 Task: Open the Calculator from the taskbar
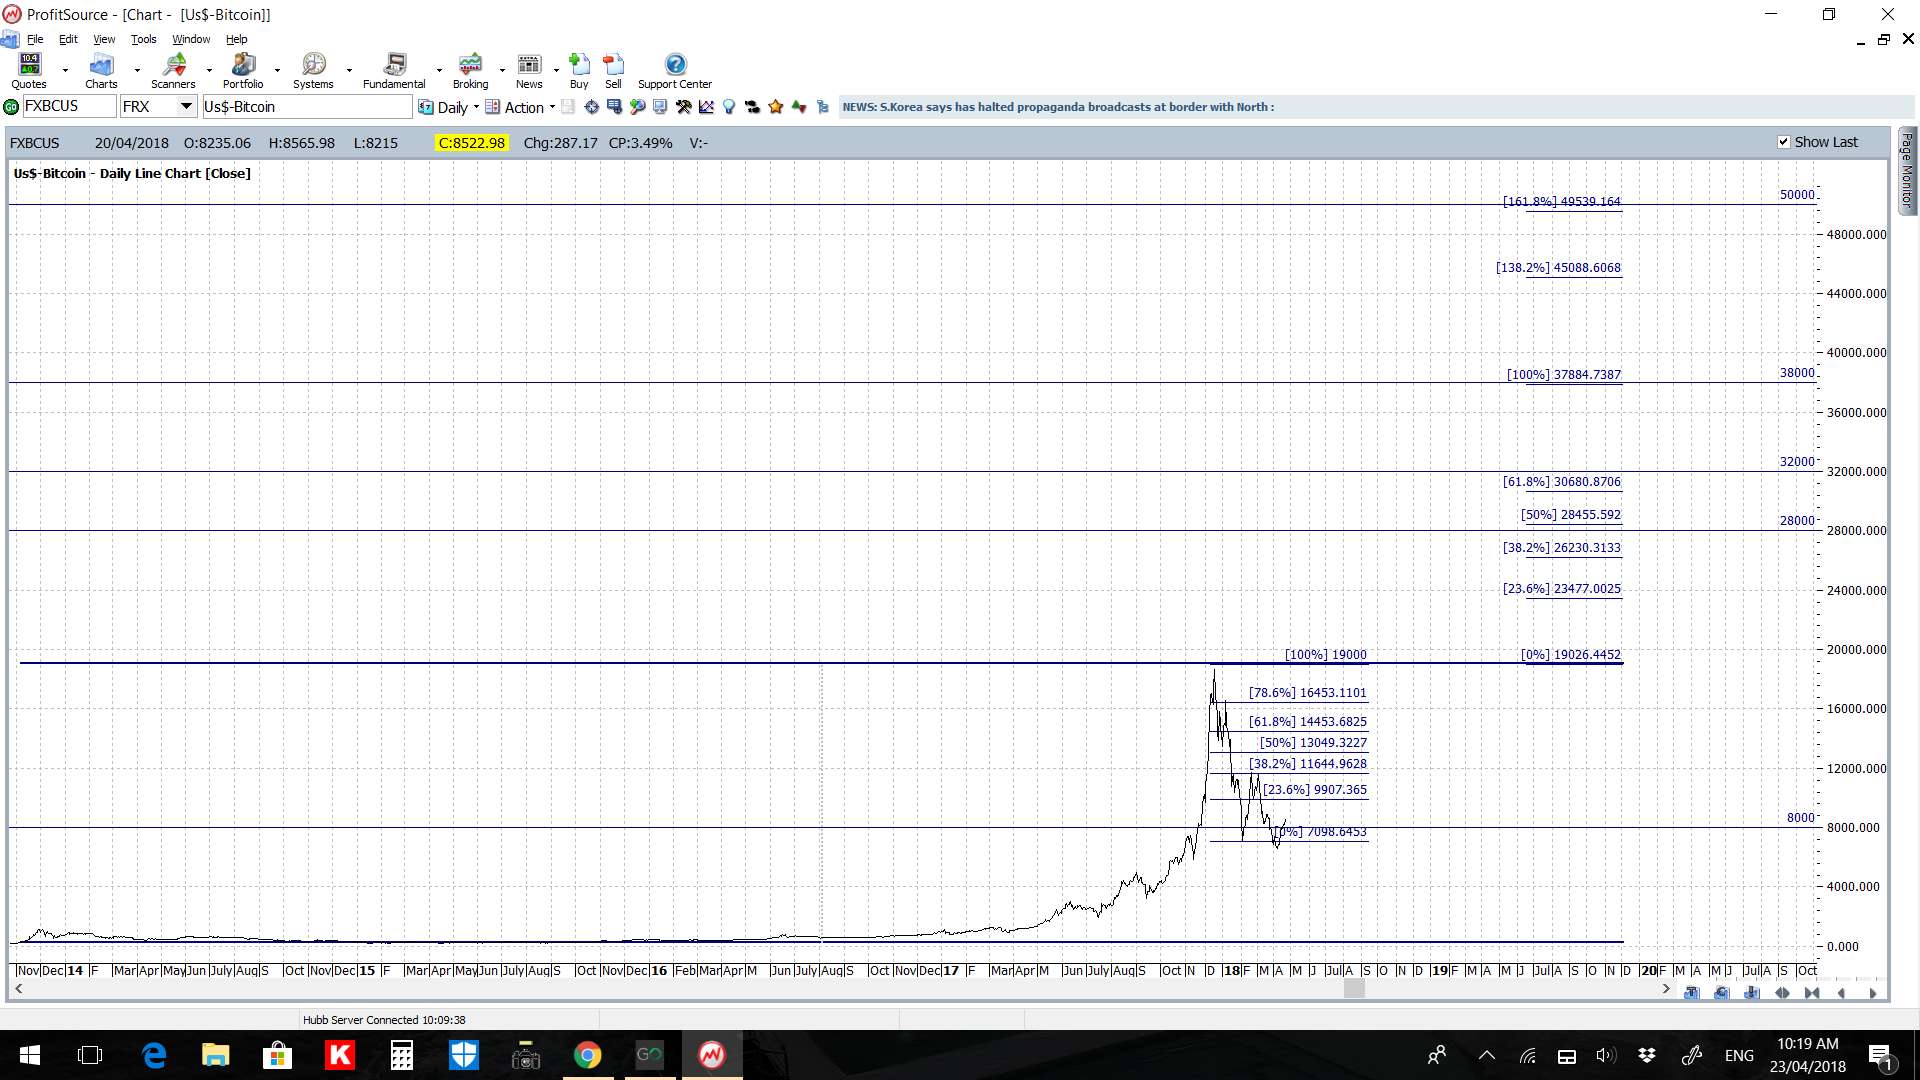click(402, 1055)
